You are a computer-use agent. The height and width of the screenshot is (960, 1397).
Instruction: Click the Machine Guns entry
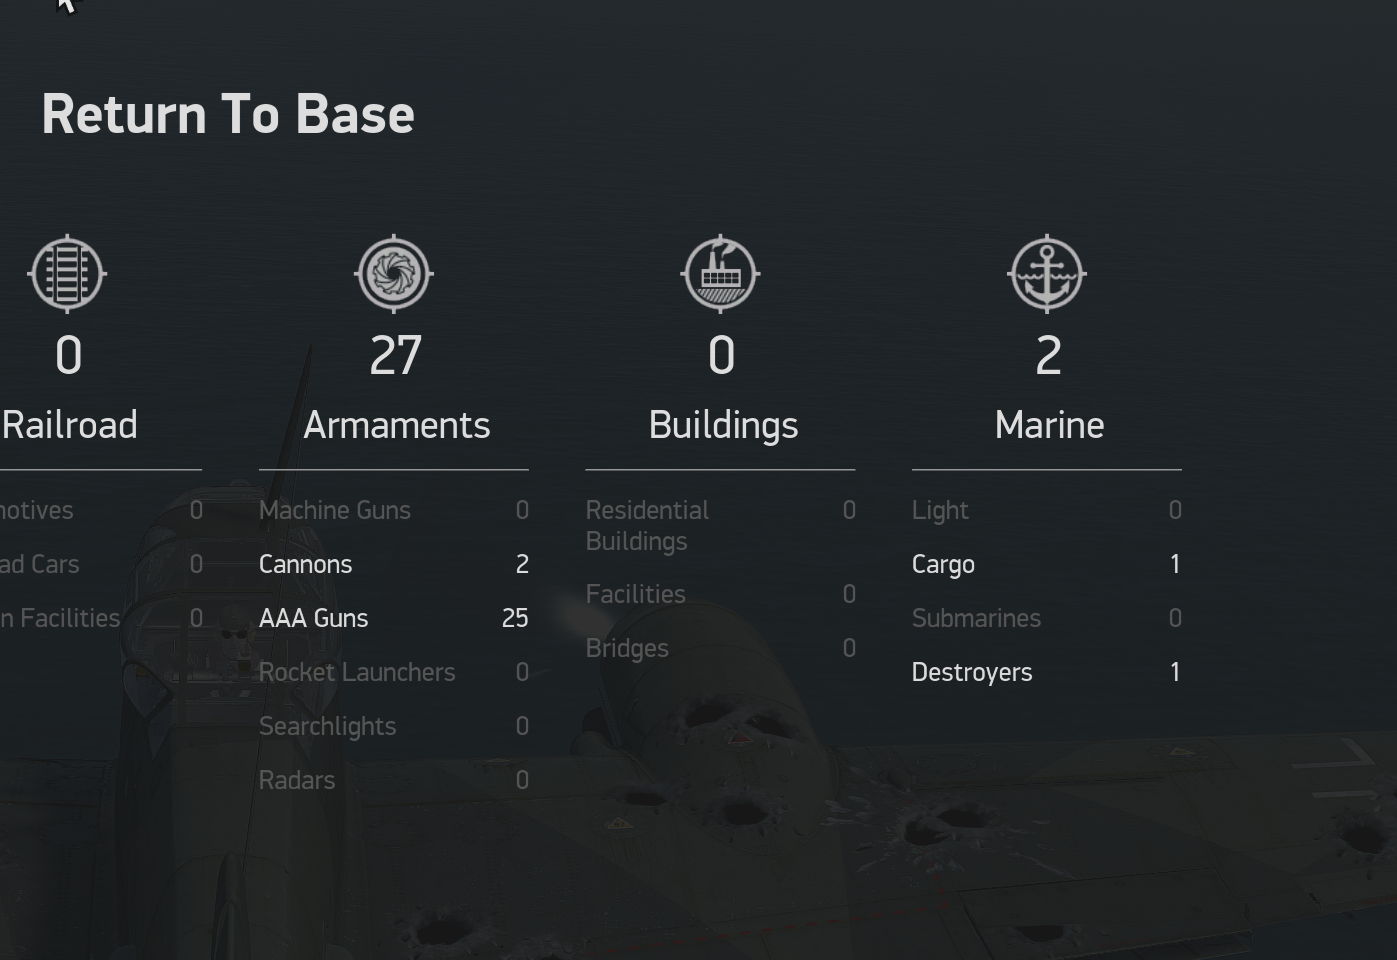335,510
